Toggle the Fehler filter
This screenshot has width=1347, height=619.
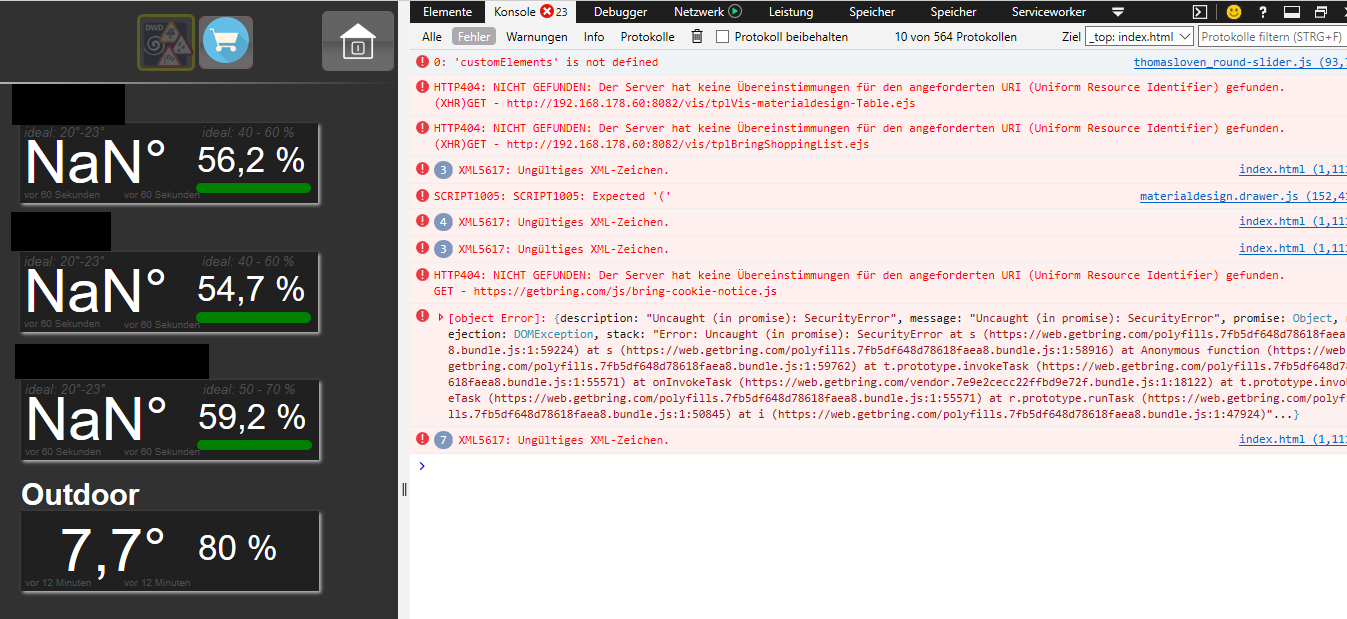pos(474,36)
